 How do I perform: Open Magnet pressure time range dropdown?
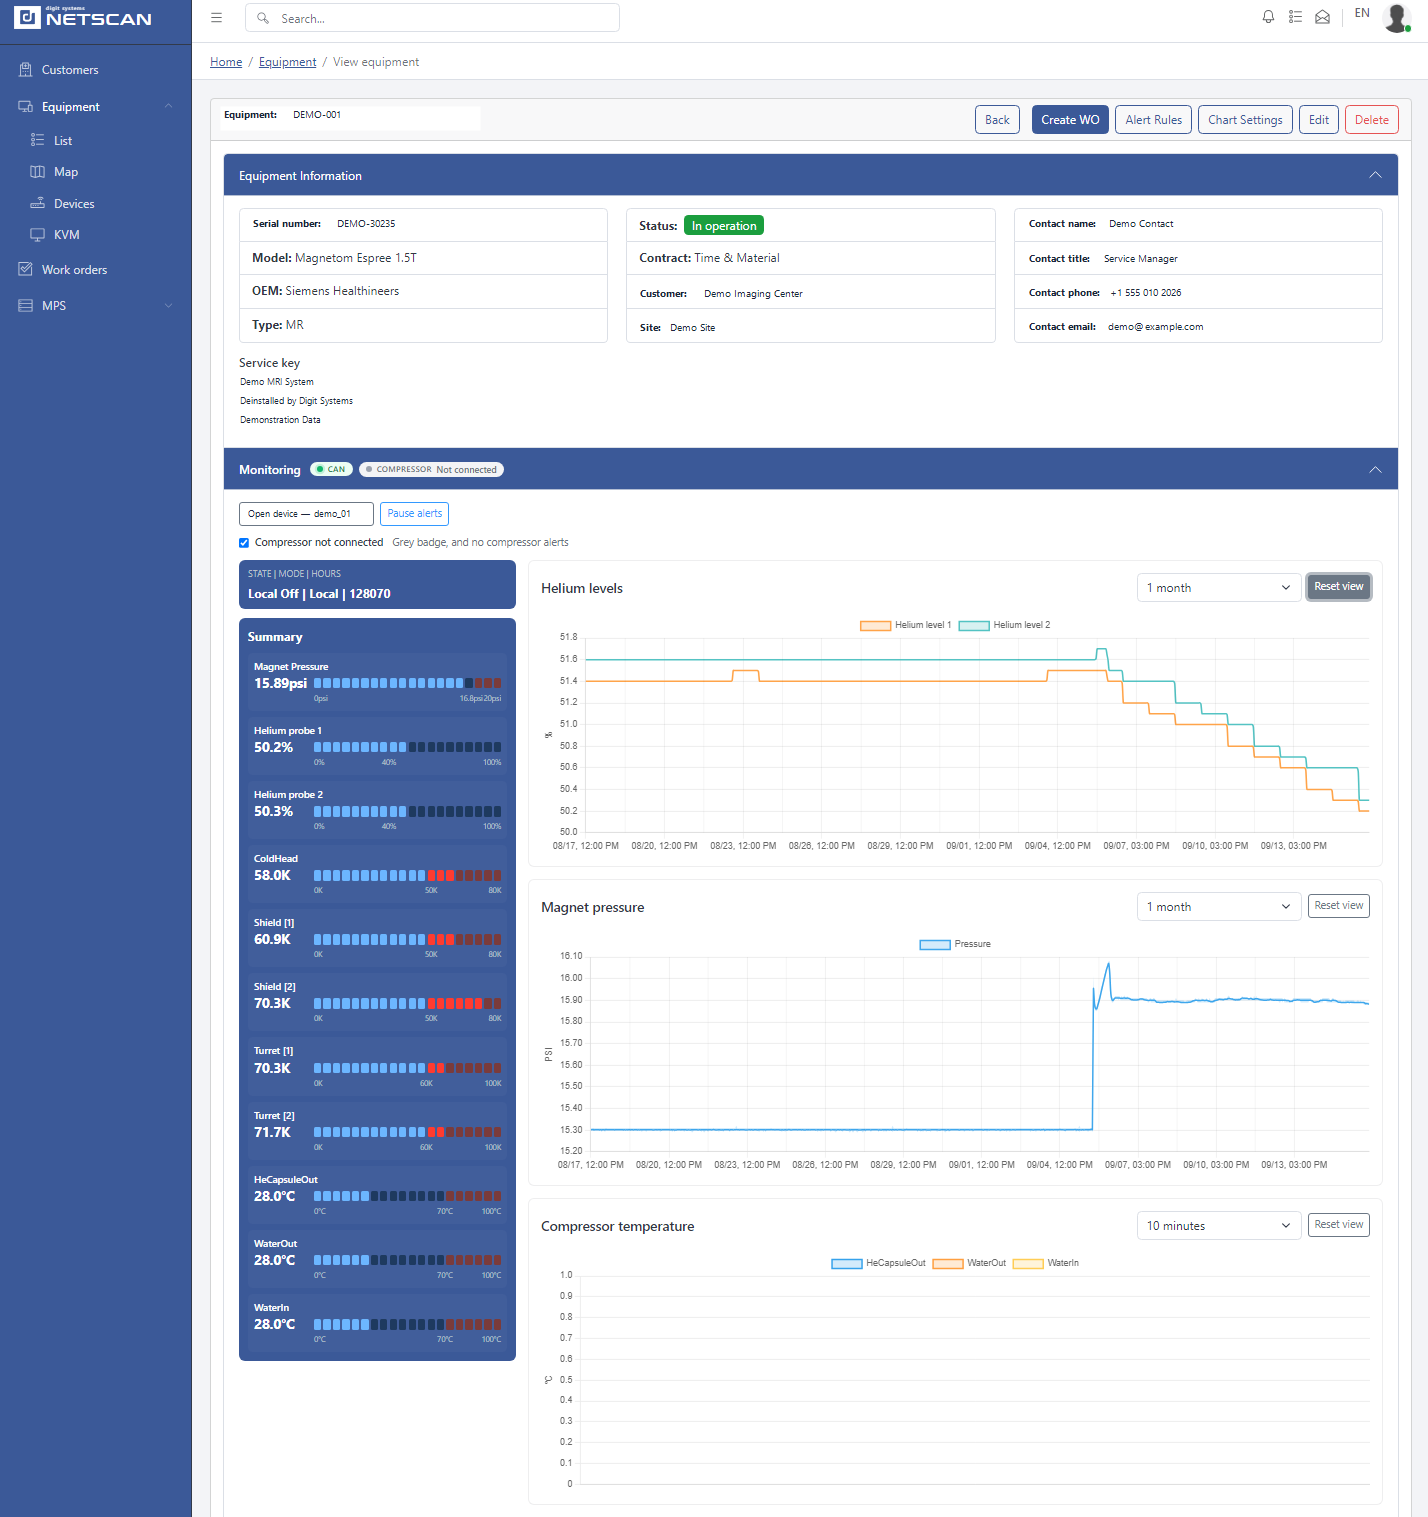[x=1219, y=907]
